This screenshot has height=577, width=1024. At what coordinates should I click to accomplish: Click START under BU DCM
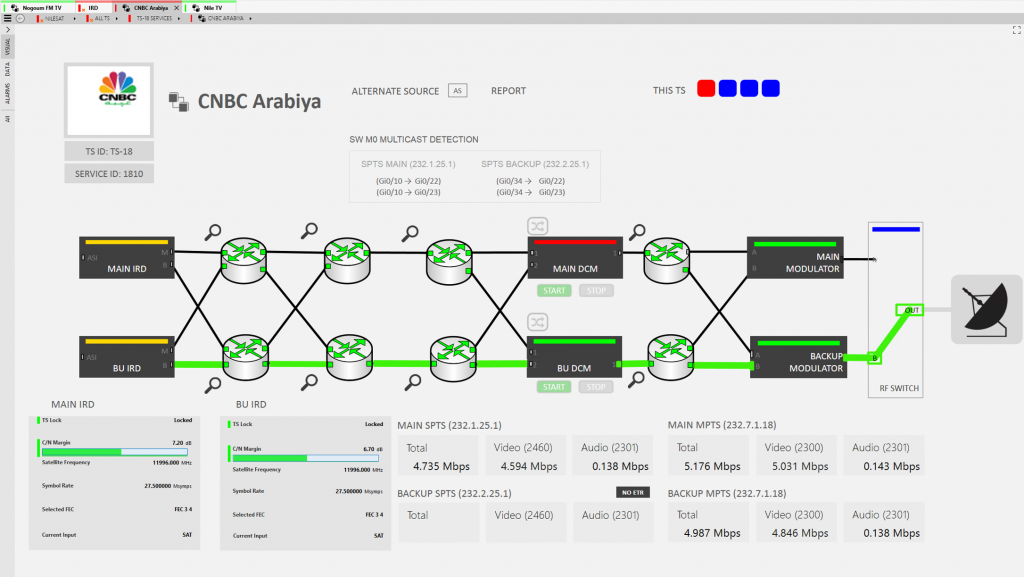[x=554, y=387]
